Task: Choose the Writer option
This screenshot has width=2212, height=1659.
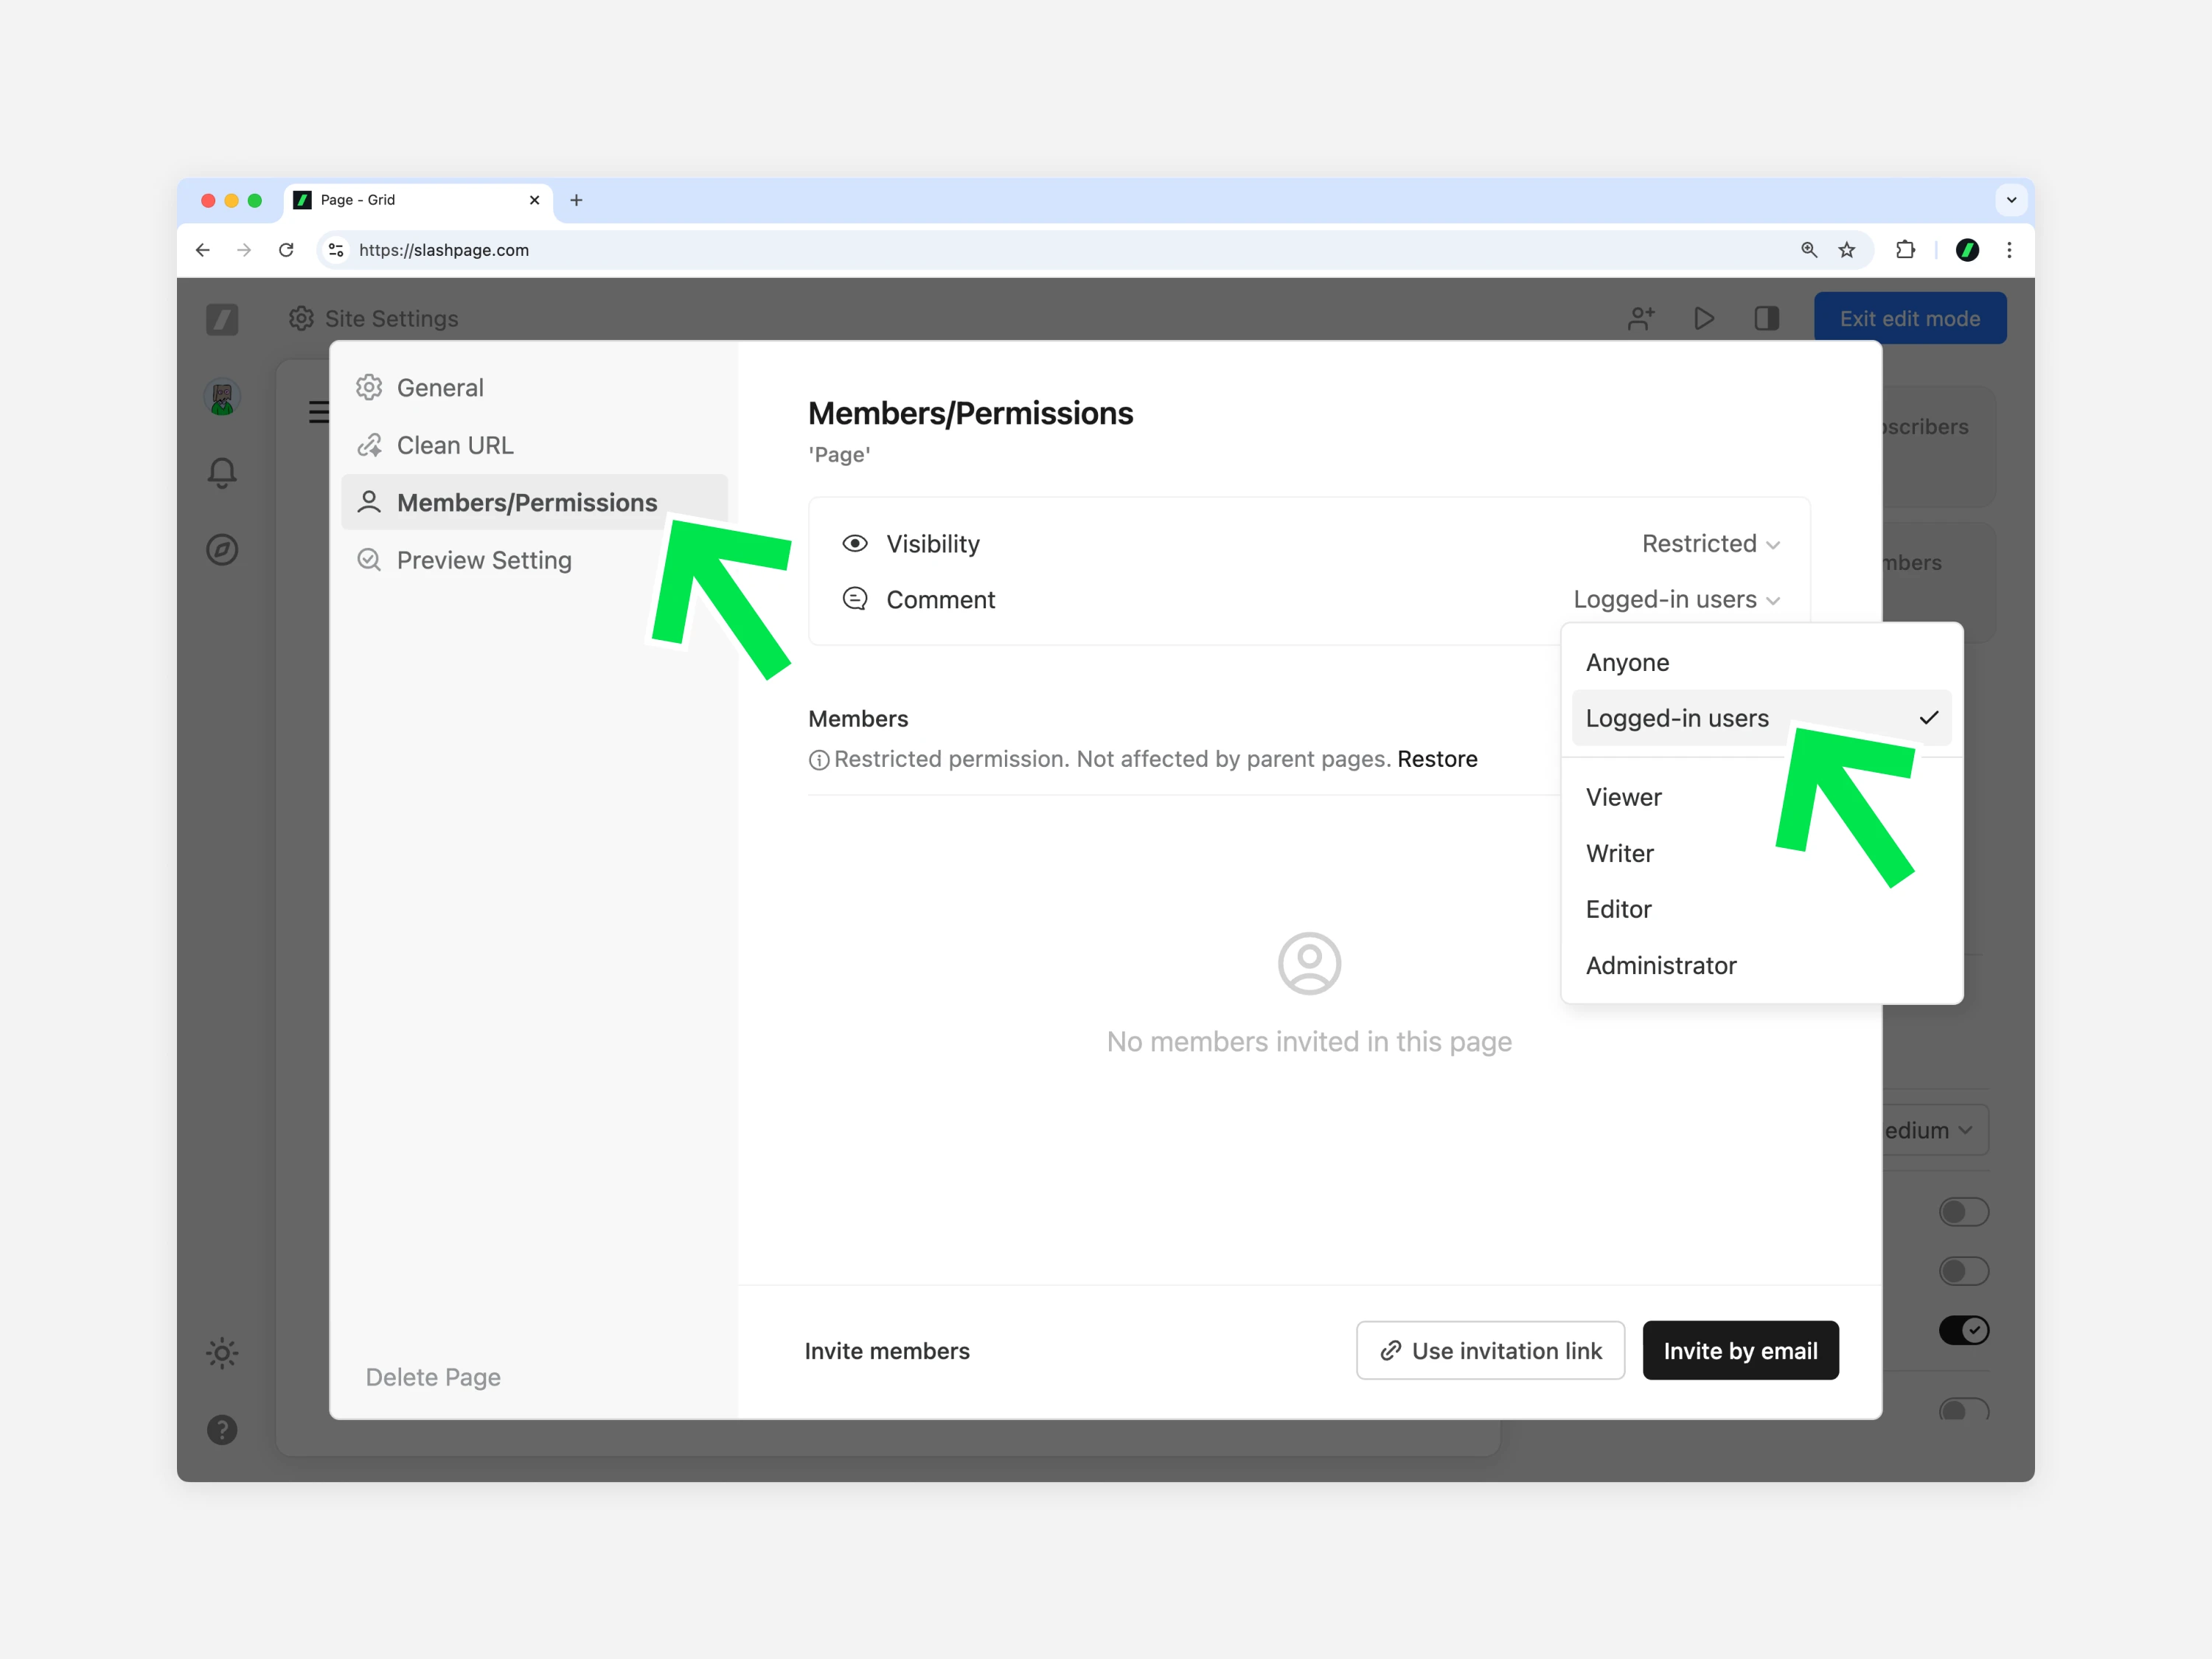Action: pyautogui.click(x=1761, y=853)
